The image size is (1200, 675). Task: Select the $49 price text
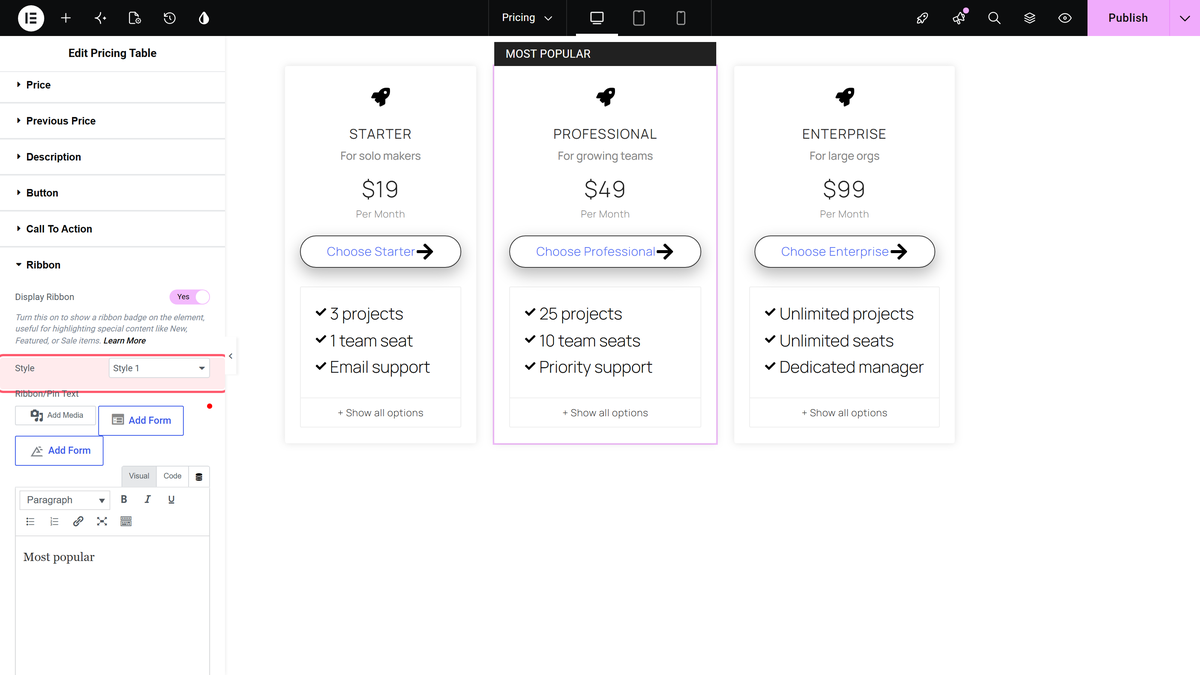click(605, 189)
